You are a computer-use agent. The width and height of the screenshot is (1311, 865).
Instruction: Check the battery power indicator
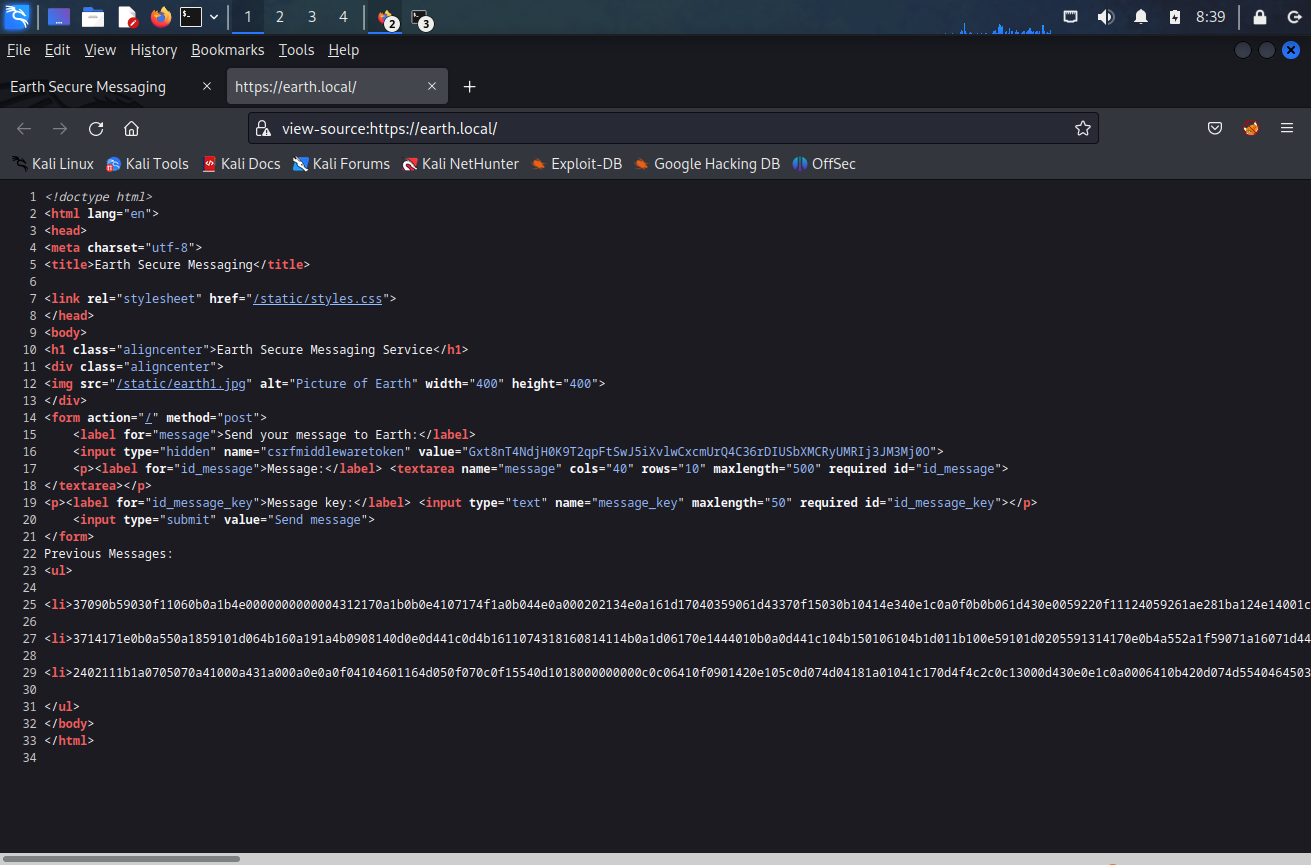[x=1175, y=17]
